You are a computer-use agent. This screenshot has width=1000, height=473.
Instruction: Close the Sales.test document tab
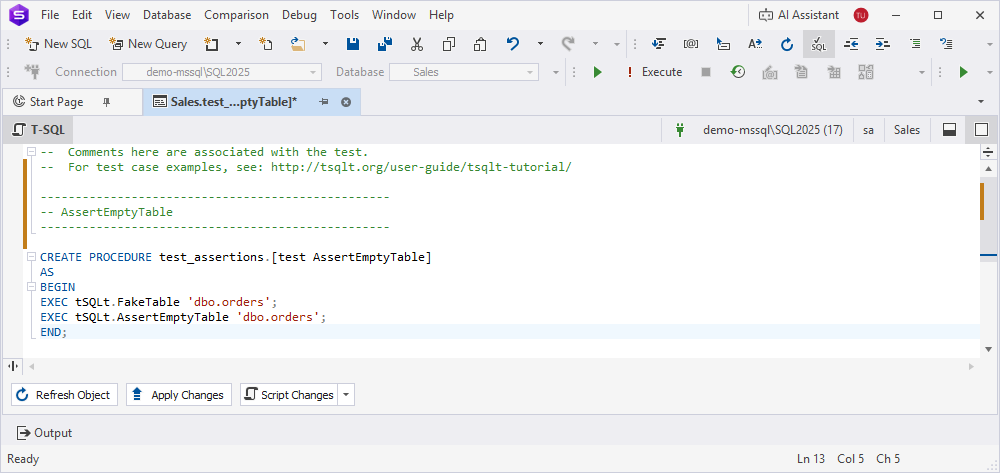click(x=346, y=102)
